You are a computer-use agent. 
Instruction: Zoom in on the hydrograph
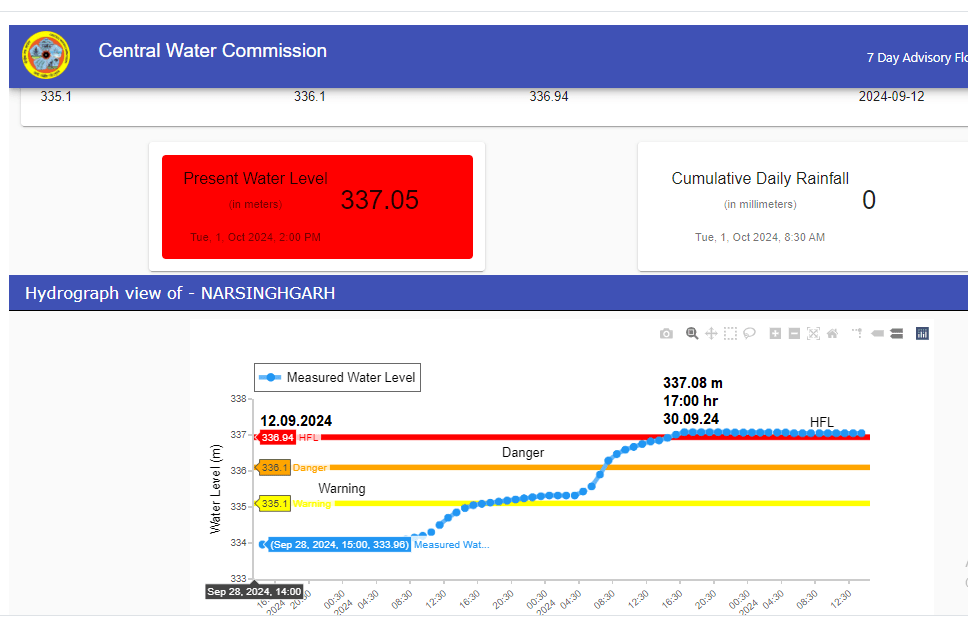pos(775,334)
